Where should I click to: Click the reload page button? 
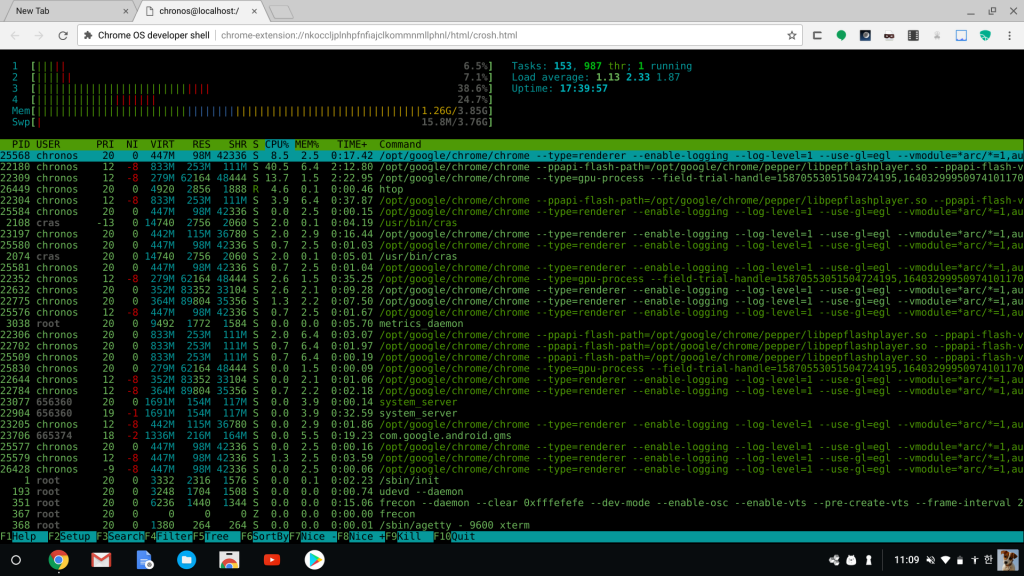[x=62, y=35]
